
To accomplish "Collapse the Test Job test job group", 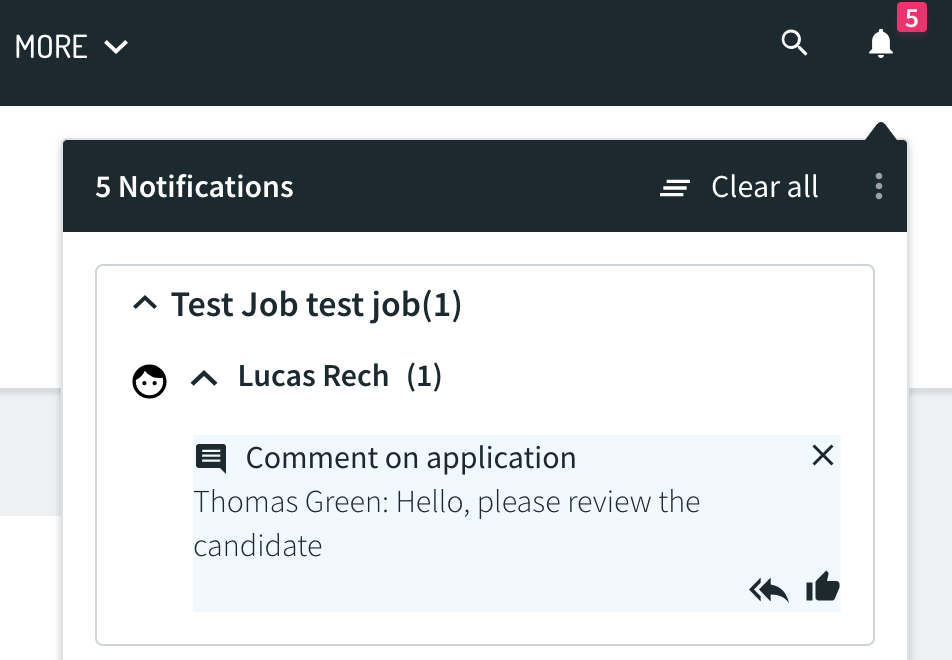I will click(x=145, y=302).
